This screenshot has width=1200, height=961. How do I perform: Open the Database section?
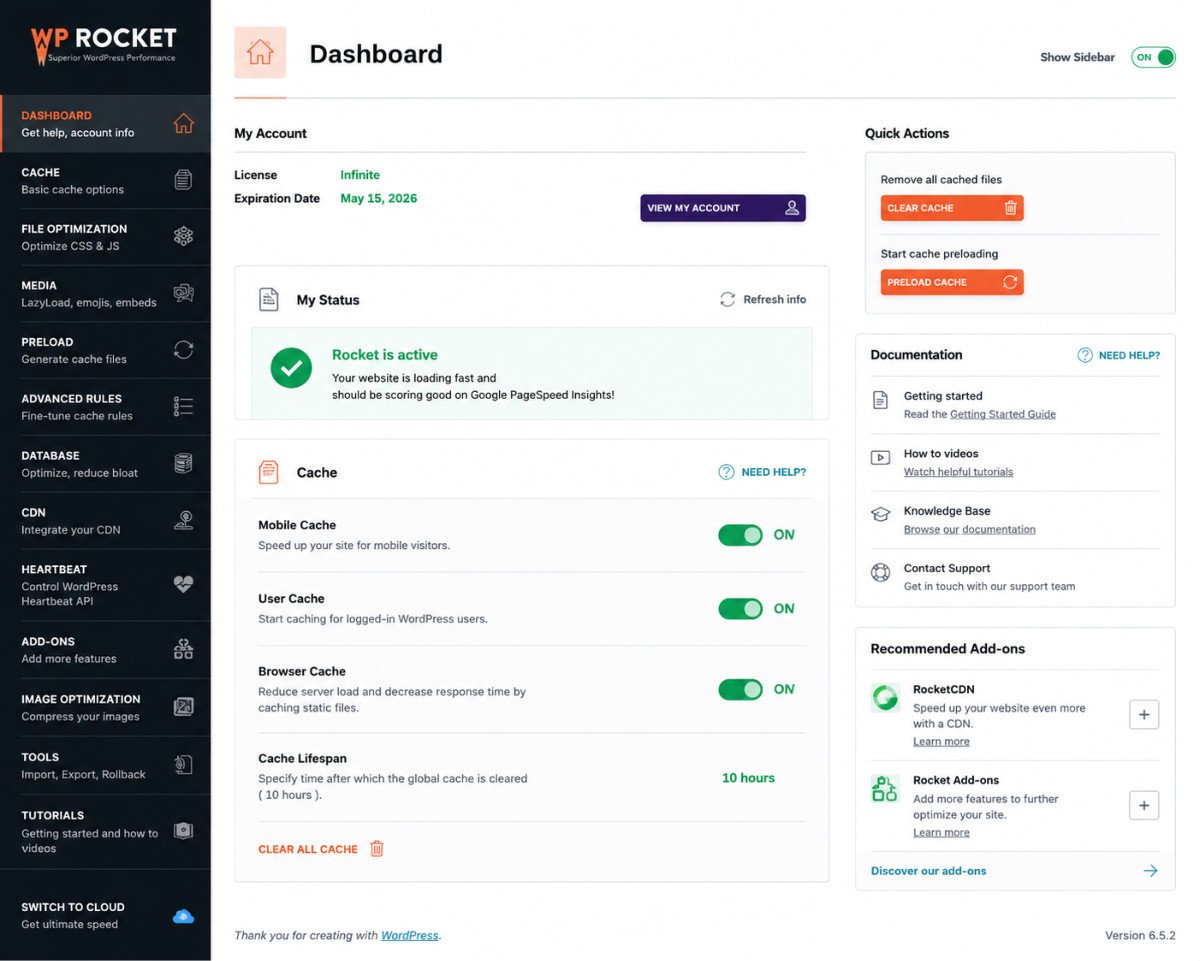[105, 463]
